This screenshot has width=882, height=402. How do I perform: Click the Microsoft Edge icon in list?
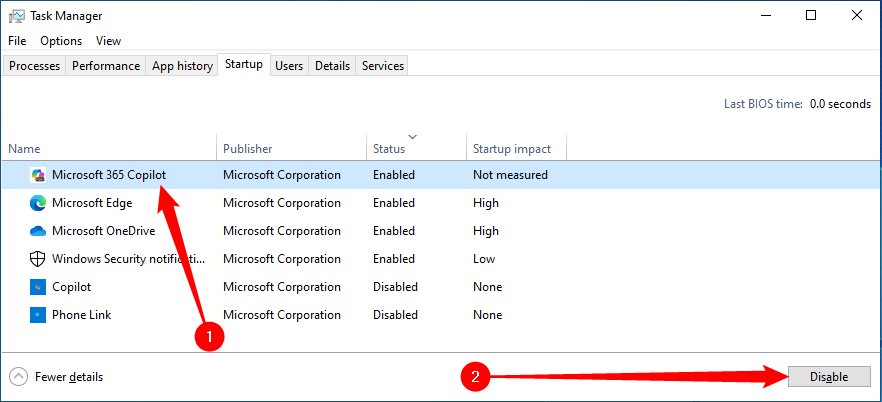pos(38,203)
